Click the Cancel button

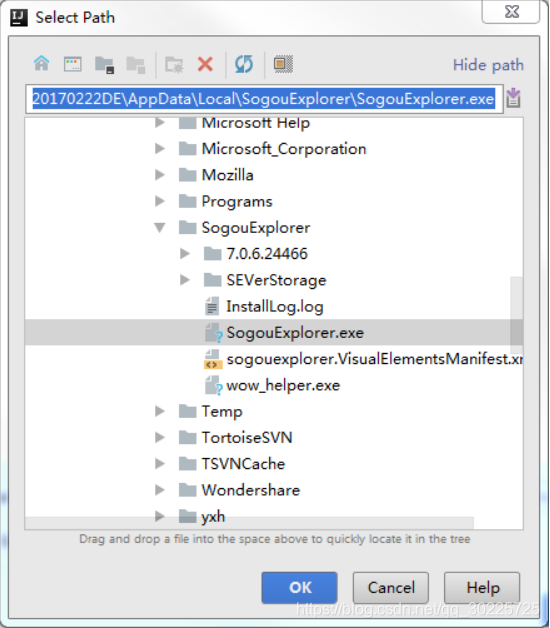pos(391,588)
